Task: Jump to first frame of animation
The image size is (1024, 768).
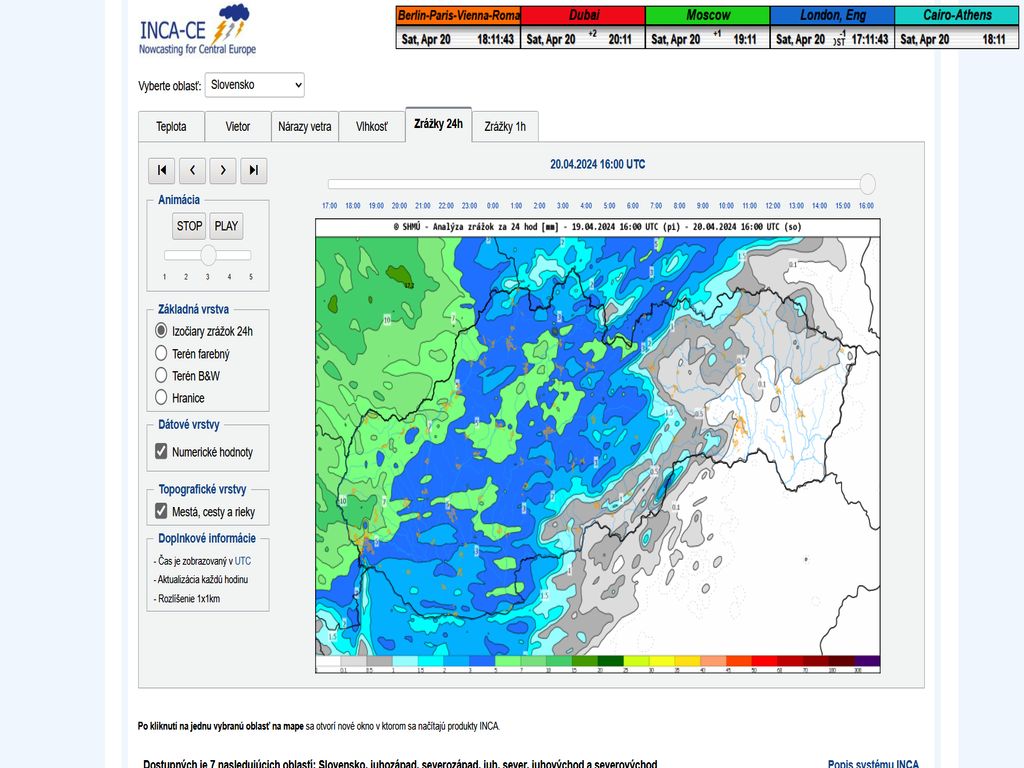Action: [x=161, y=171]
